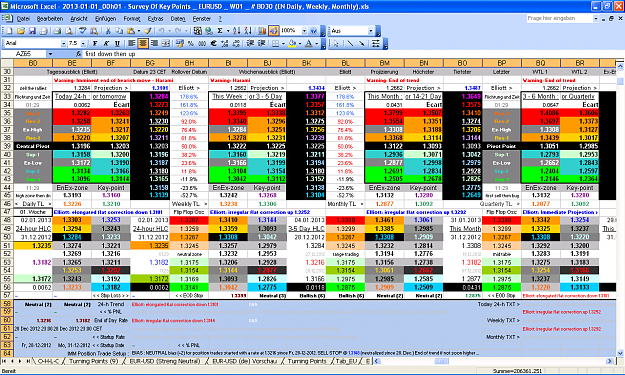625x375 pixels.
Task: Switch to EUR-USD (Streng Neutral) sheet tab
Action: (165, 361)
